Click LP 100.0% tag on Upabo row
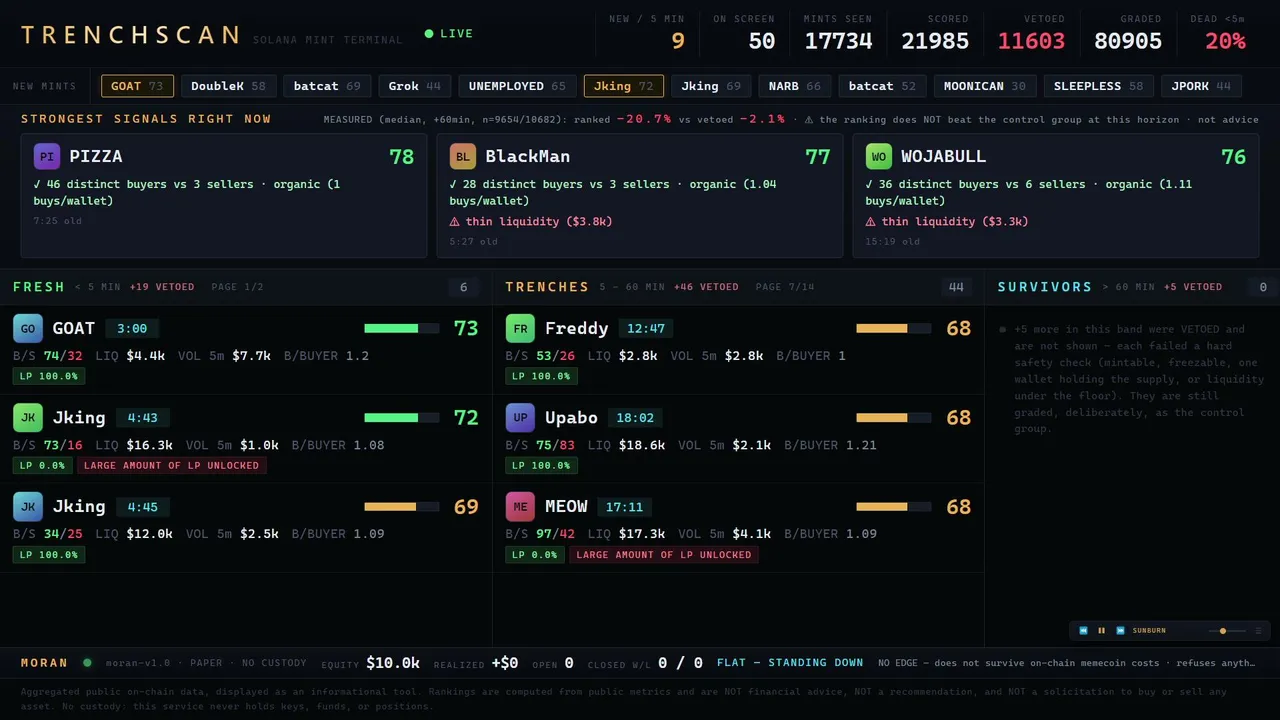This screenshot has height=720, width=1280. click(x=541, y=466)
